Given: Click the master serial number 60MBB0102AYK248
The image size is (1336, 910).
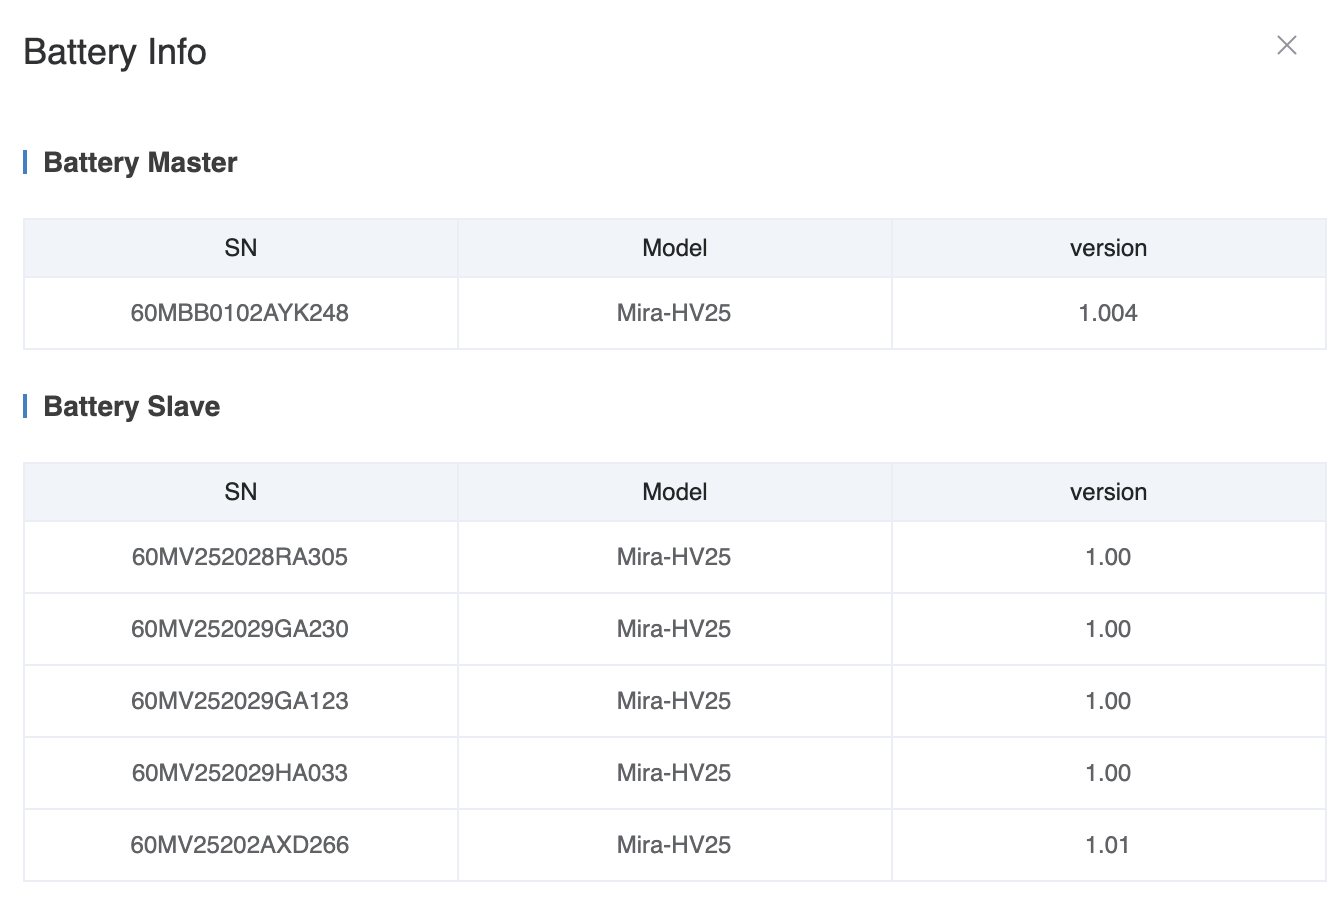Looking at the screenshot, I should pyautogui.click(x=240, y=313).
